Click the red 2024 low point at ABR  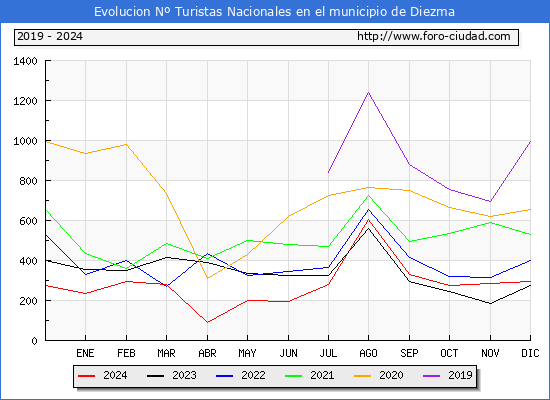[x=207, y=322]
